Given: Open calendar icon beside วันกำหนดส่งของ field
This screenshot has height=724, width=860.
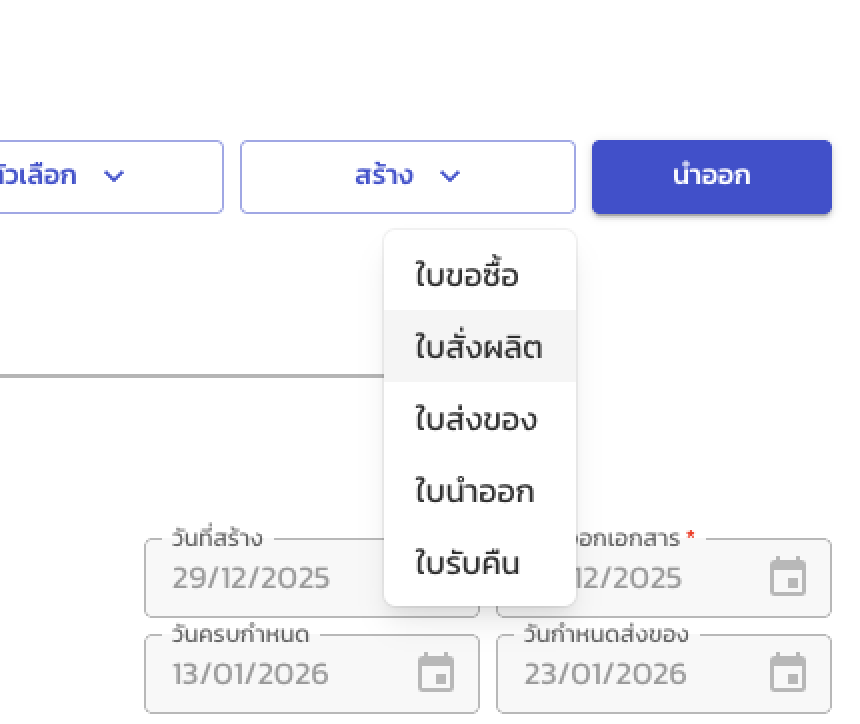Looking at the screenshot, I should pos(789,674).
